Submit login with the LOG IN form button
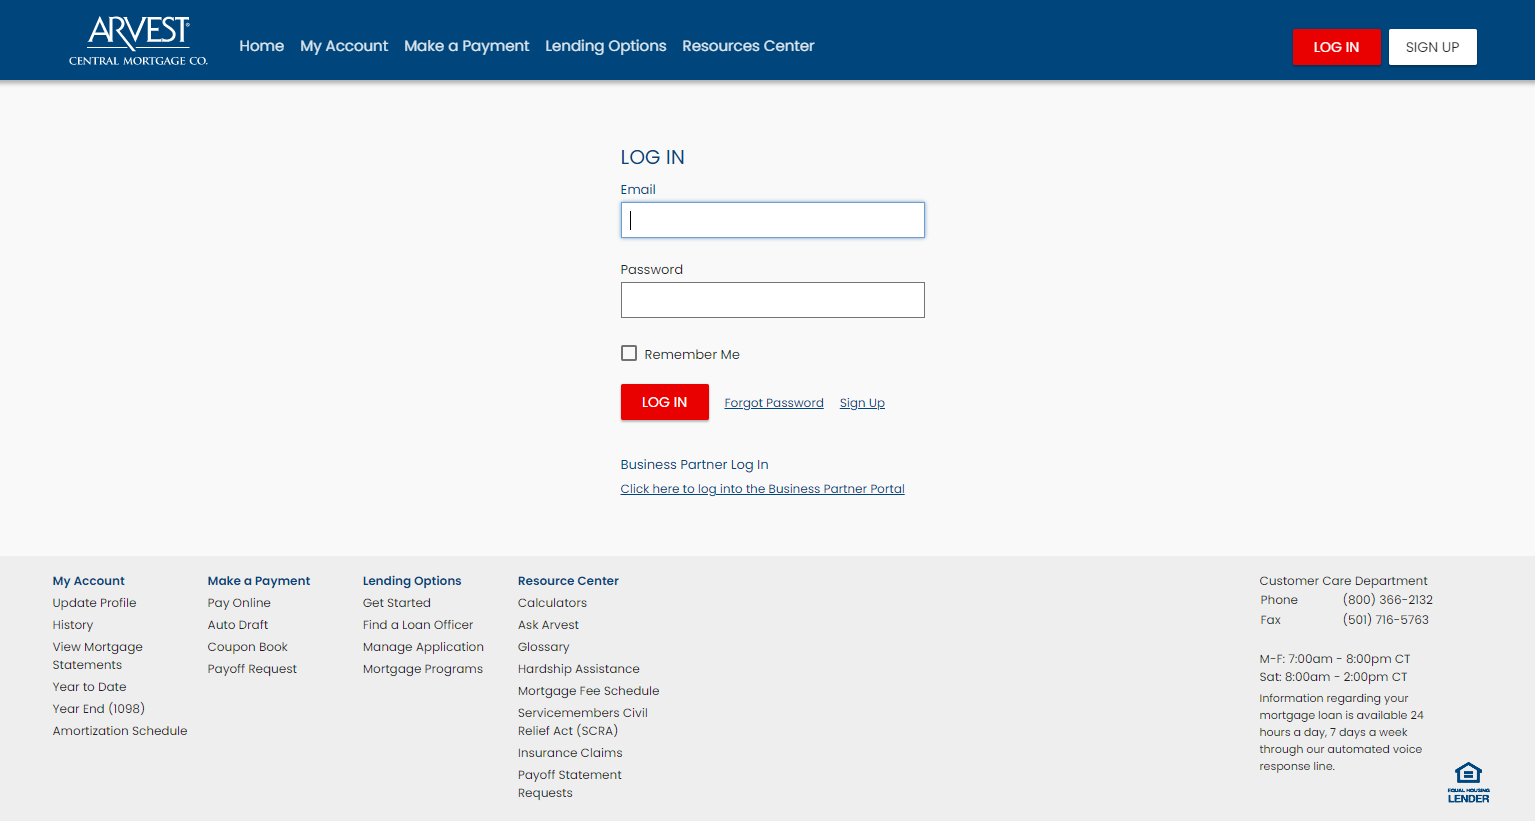 click(x=664, y=401)
